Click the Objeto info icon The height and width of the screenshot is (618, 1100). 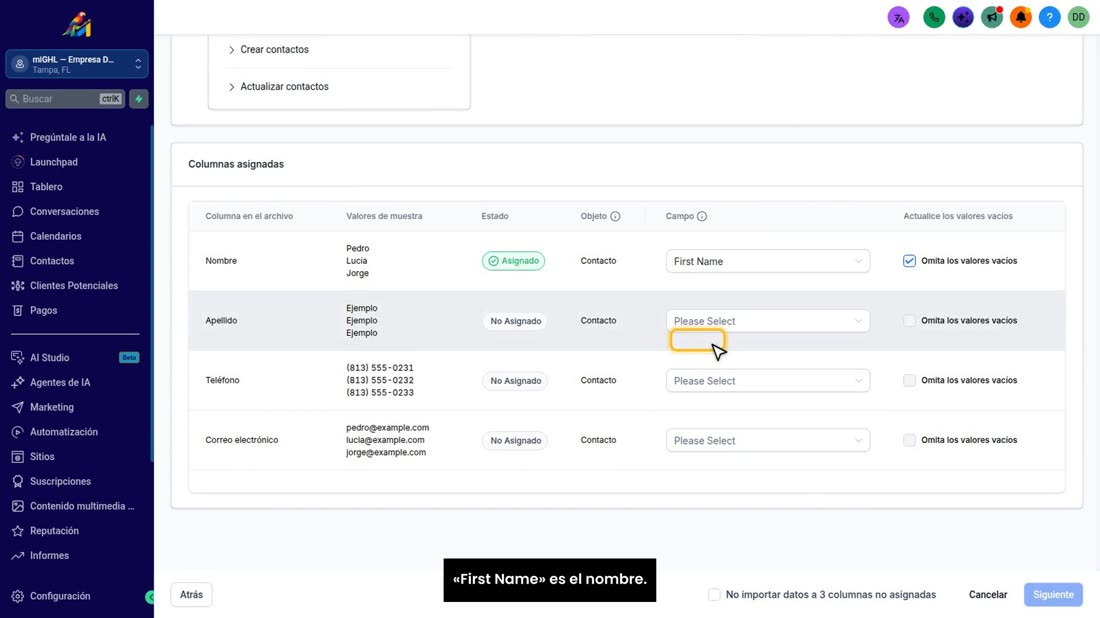pyautogui.click(x=615, y=216)
